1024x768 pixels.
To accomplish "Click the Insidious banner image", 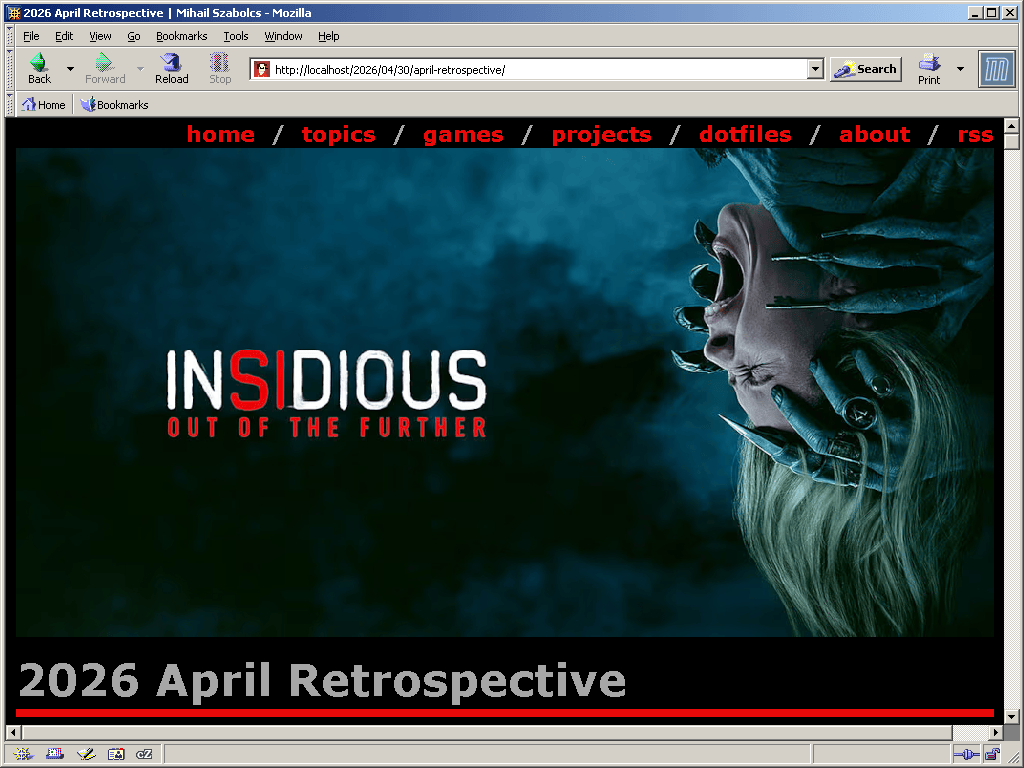I will [x=505, y=392].
